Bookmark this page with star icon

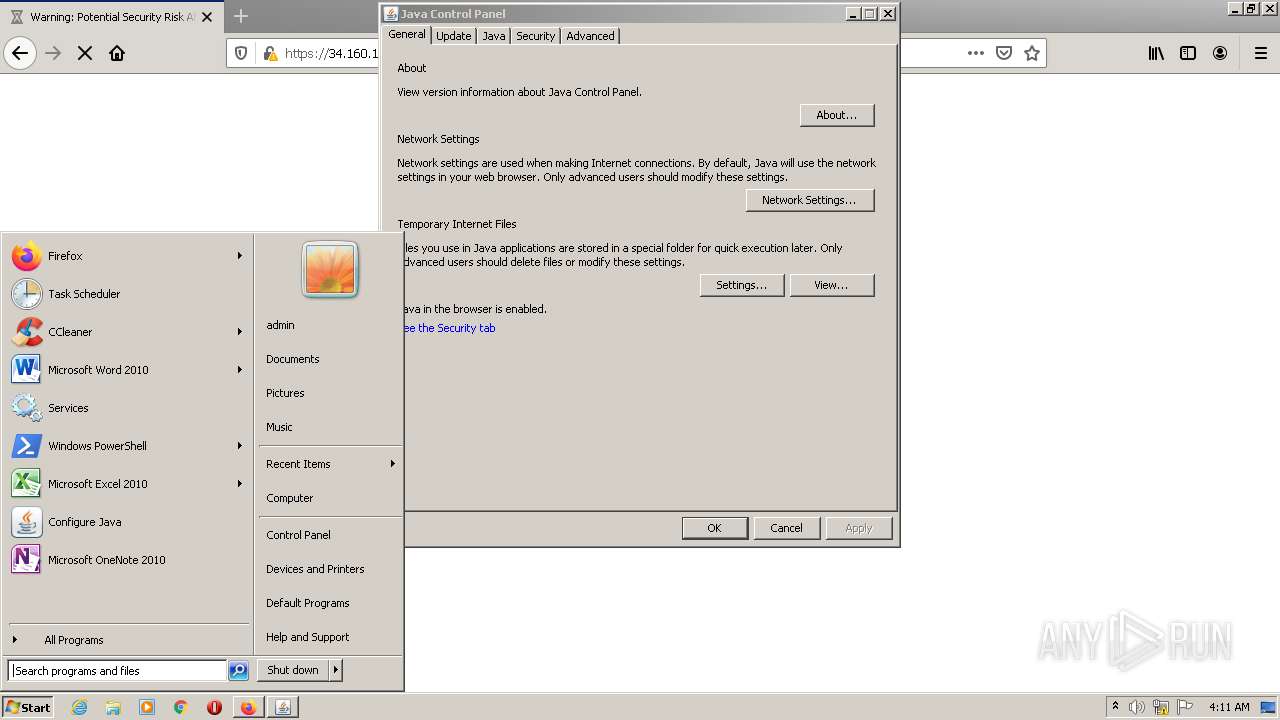pos(1032,53)
